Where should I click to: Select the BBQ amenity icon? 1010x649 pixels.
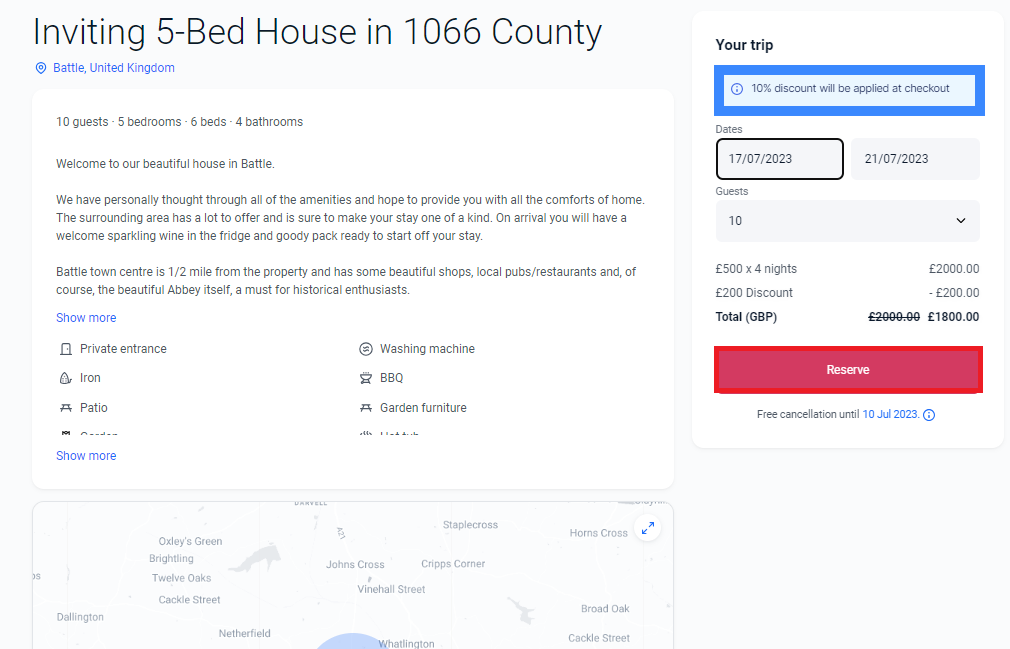(365, 378)
